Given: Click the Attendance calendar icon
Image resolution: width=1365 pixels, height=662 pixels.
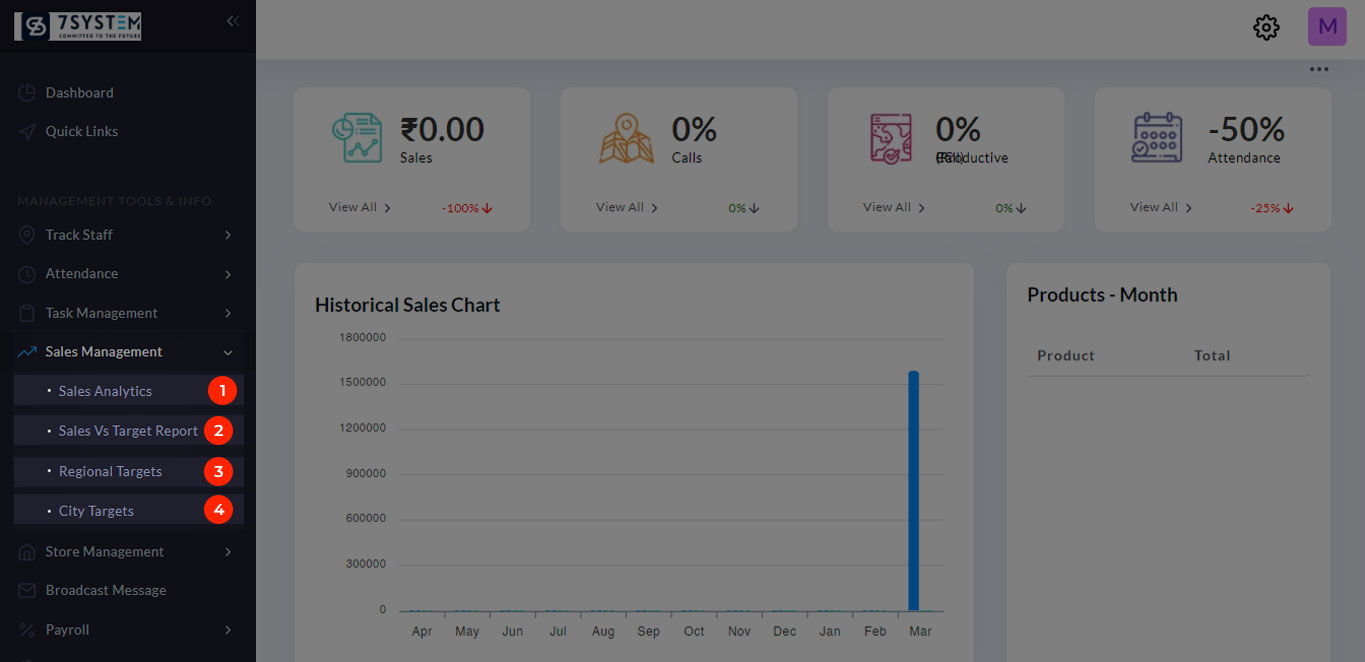Looking at the screenshot, I should [1157, 138].
